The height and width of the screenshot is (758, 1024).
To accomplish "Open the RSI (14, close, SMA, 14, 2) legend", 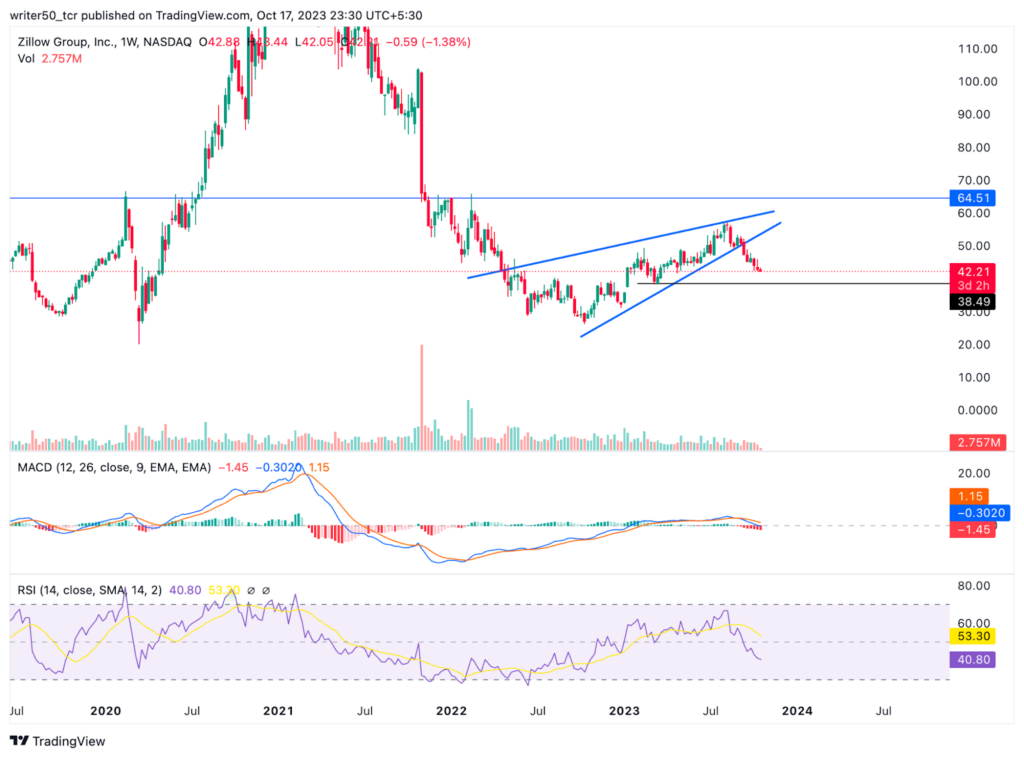I will [89, 590].
